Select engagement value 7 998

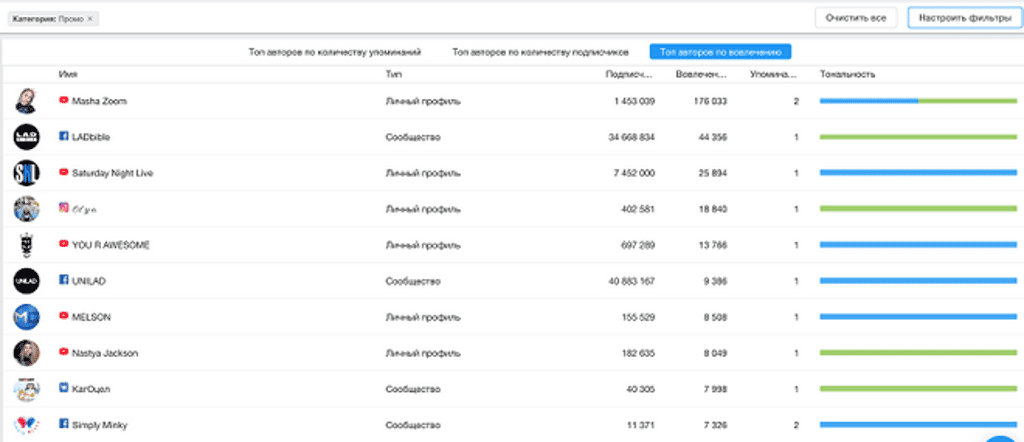[714, 389]
